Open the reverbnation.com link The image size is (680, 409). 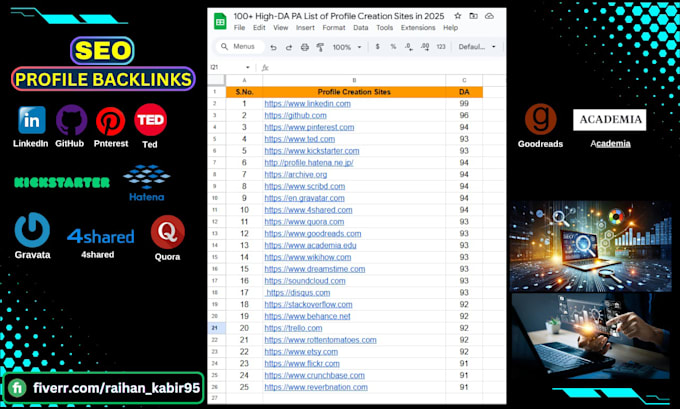click(x=316, y=387)
